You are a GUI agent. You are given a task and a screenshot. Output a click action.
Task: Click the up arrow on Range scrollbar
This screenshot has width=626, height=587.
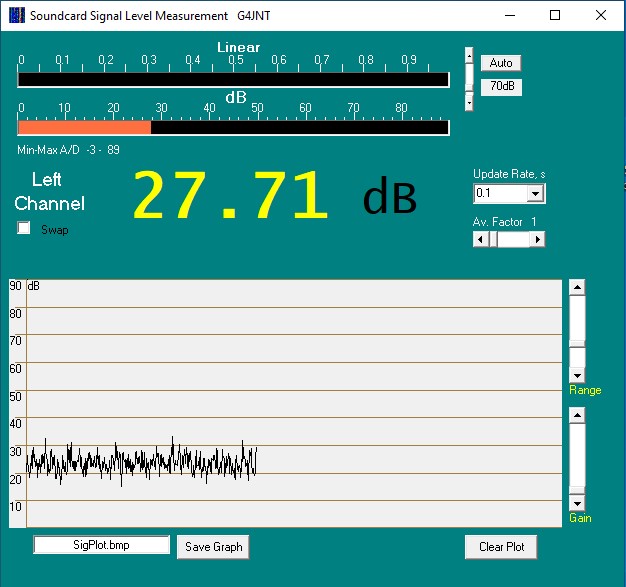click(x=576, y=287)
